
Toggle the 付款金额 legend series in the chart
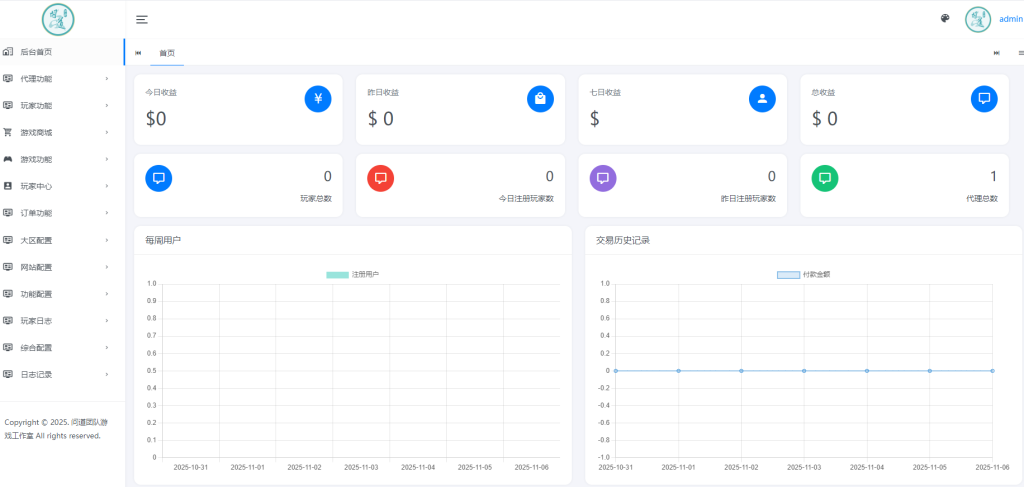(x=803, y=274)
